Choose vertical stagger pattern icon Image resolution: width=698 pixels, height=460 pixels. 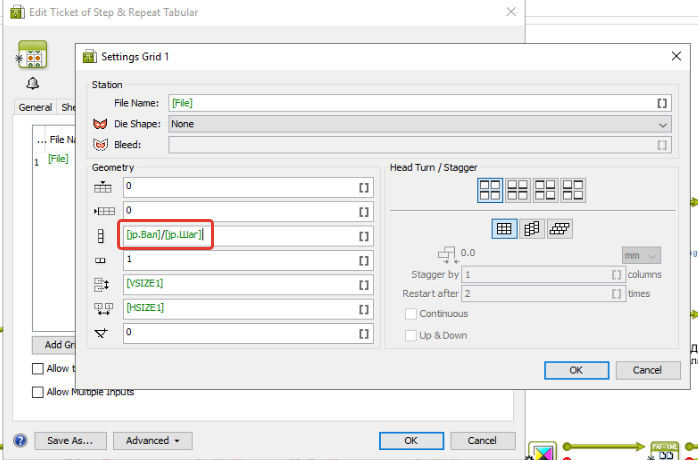click(x=532, y=229)
